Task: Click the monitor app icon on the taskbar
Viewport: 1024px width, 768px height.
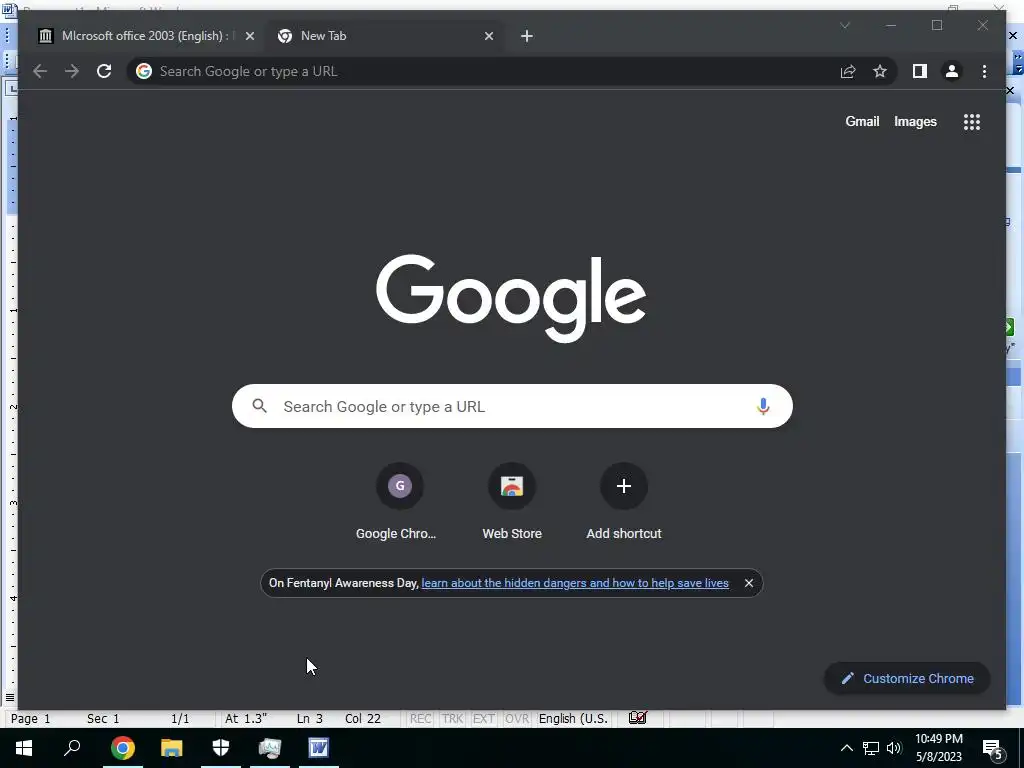Action: pyautogui.click(x=270, y=748)
